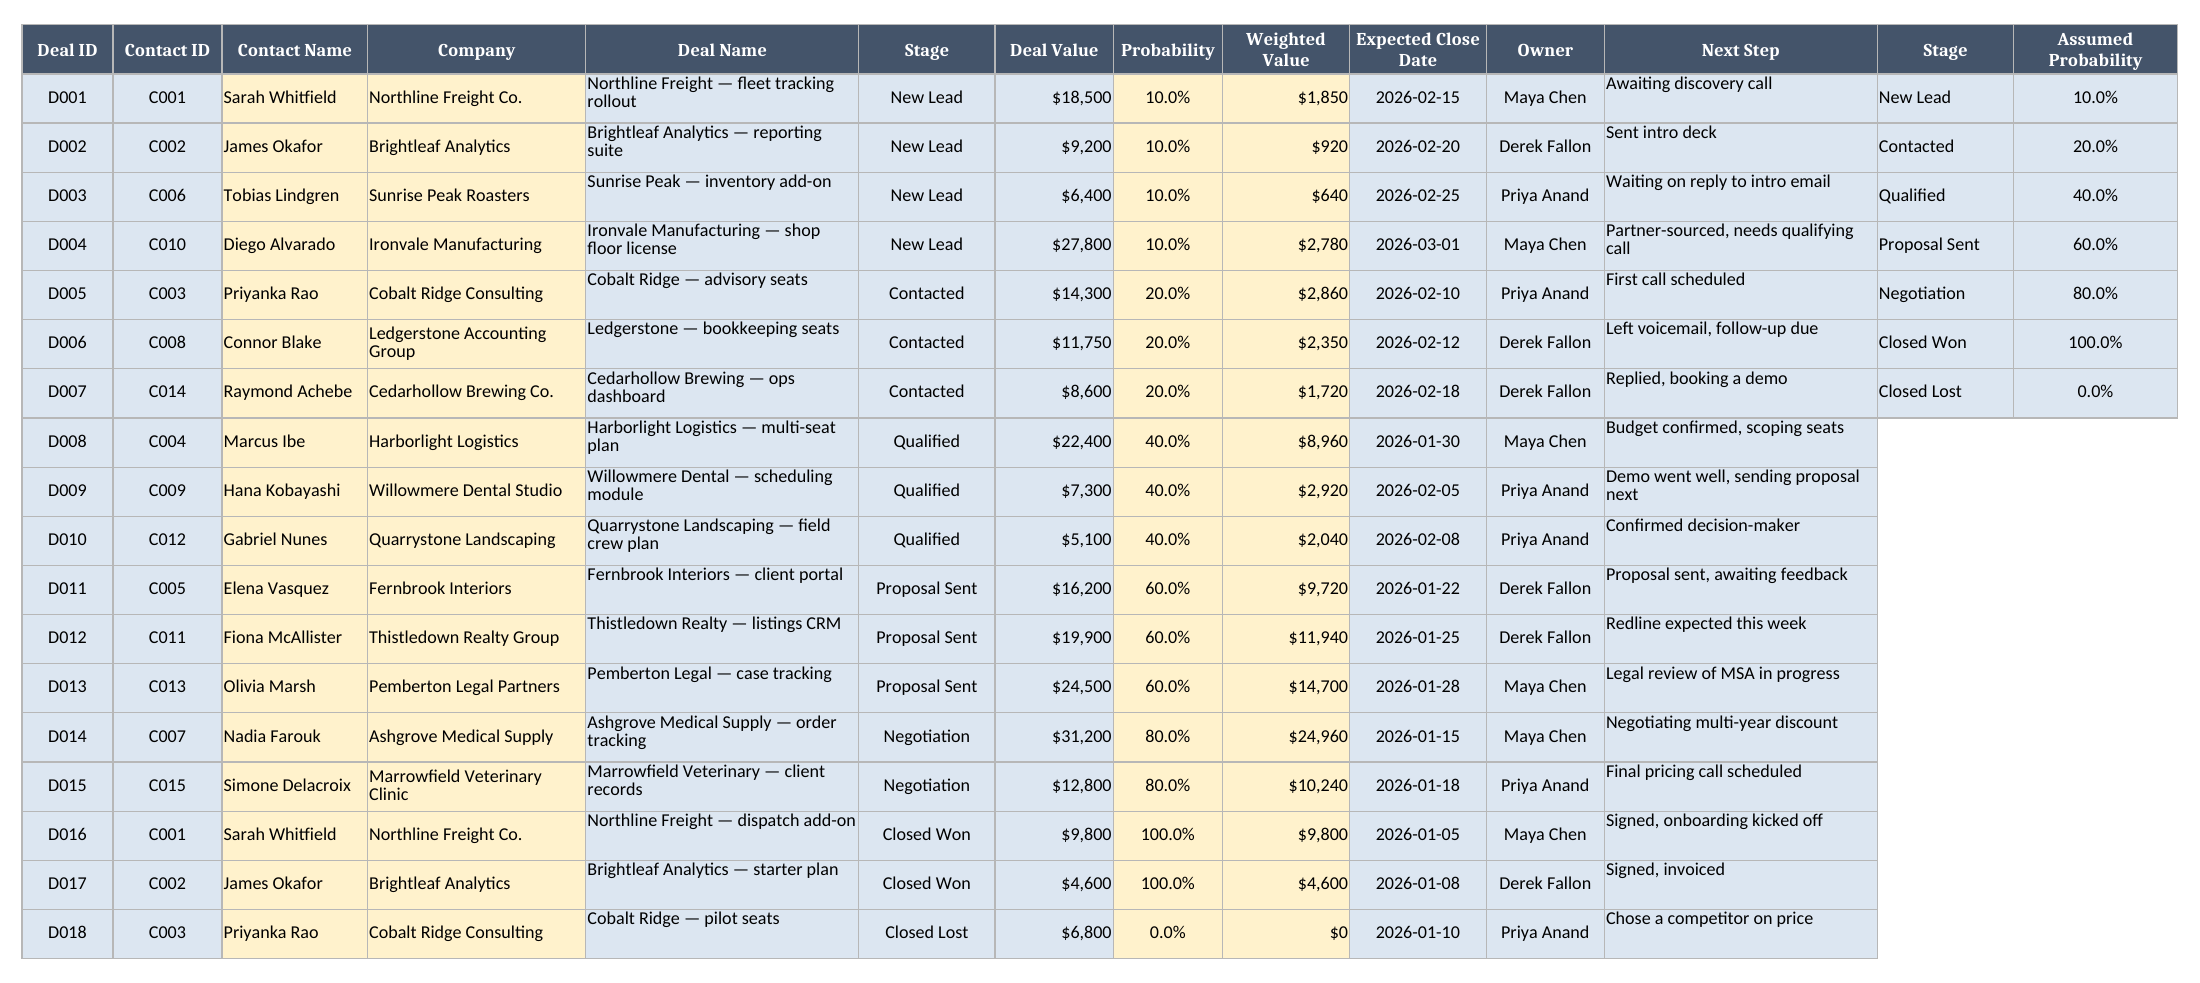
Task: Select contact Marcus Ibe
Action: pos(294,441)
